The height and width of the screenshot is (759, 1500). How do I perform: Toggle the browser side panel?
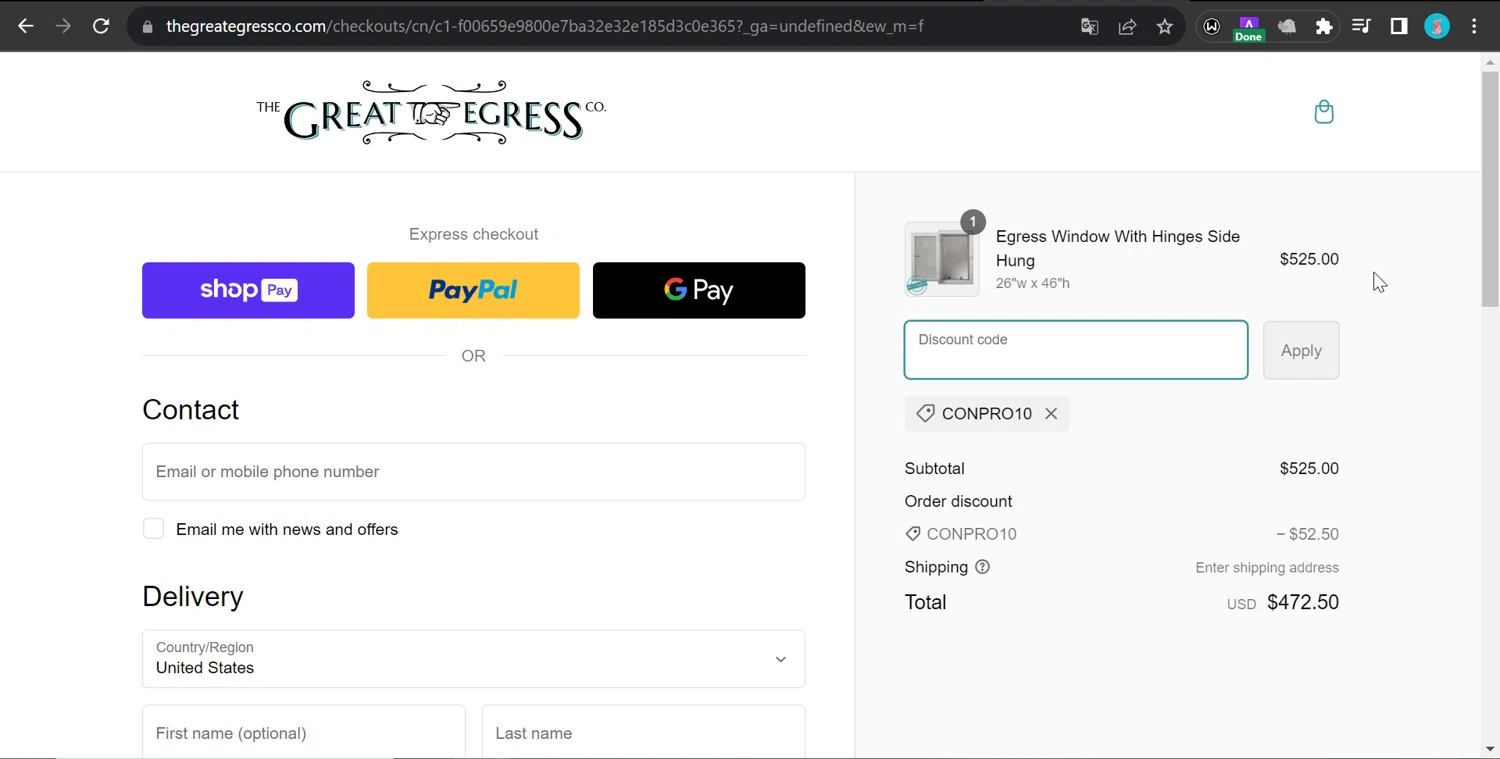[x=1399, y=27]
